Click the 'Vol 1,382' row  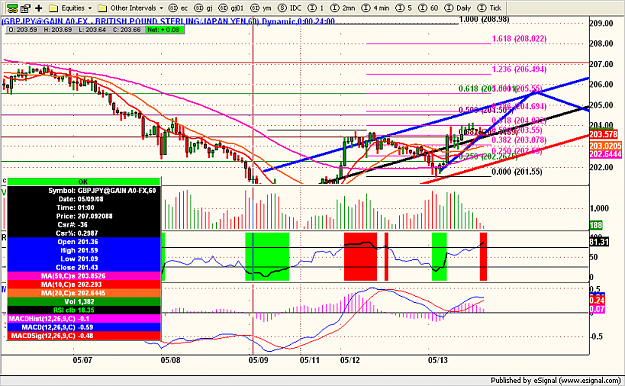84,301
